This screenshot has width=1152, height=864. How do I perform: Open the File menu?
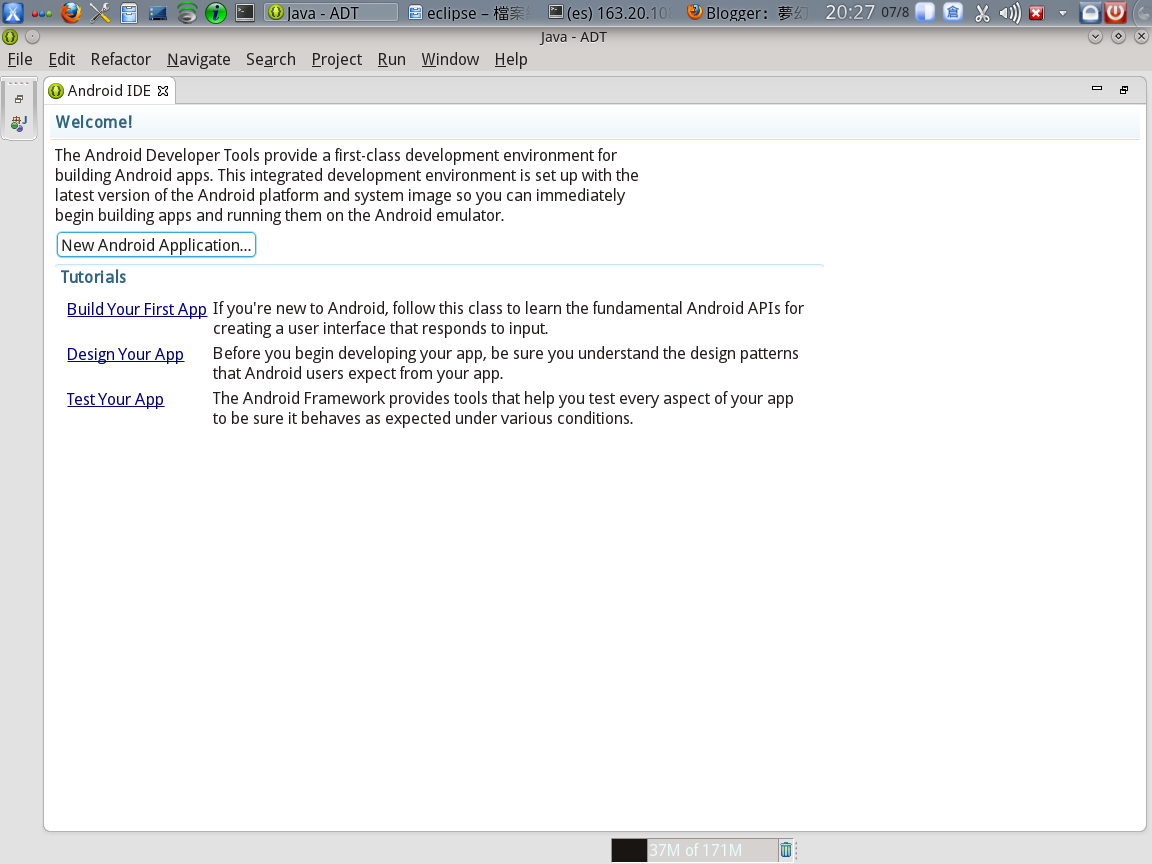click(20, 60)
